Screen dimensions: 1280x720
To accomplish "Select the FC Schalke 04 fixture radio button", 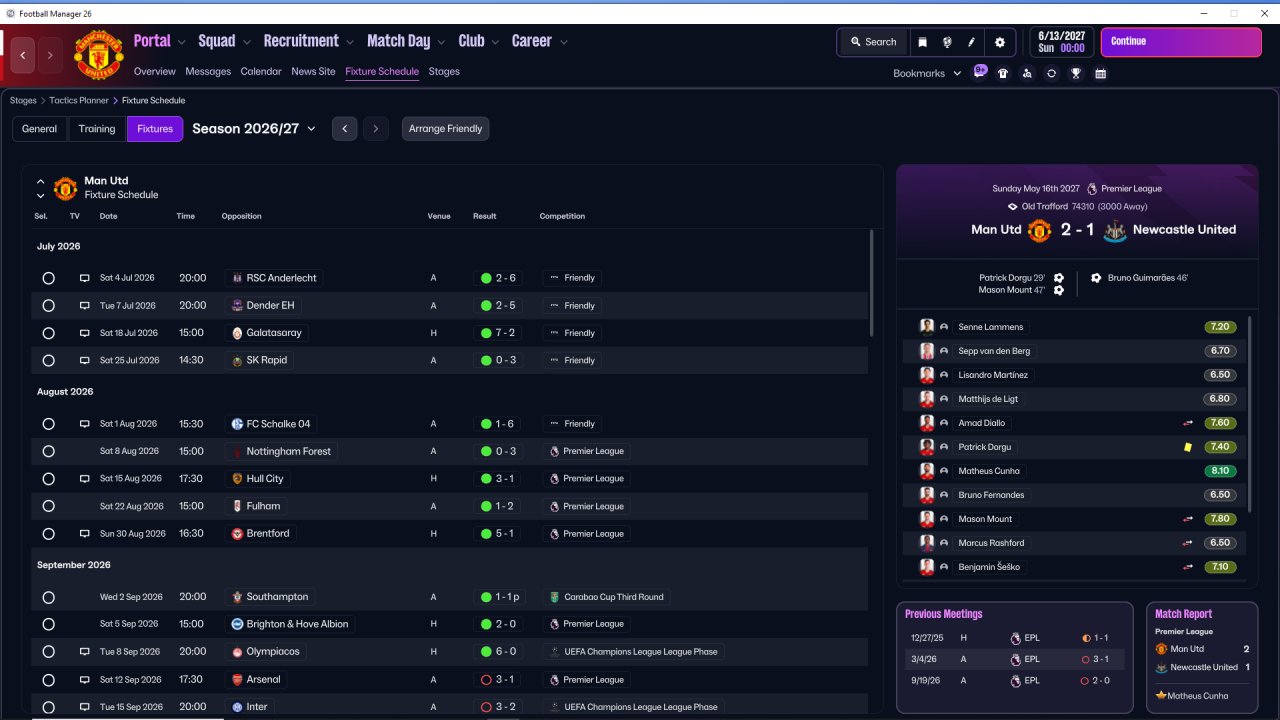I will point(48,424).
